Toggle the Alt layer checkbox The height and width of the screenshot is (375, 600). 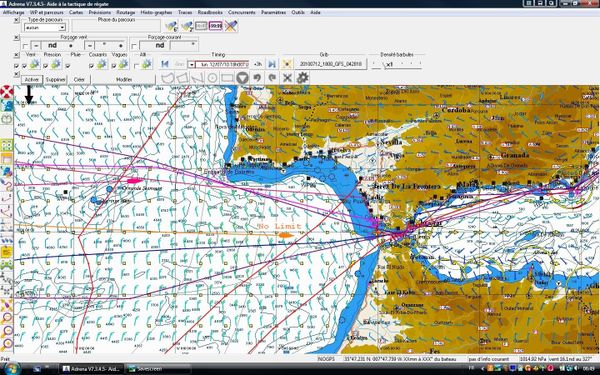click(136, 66)
